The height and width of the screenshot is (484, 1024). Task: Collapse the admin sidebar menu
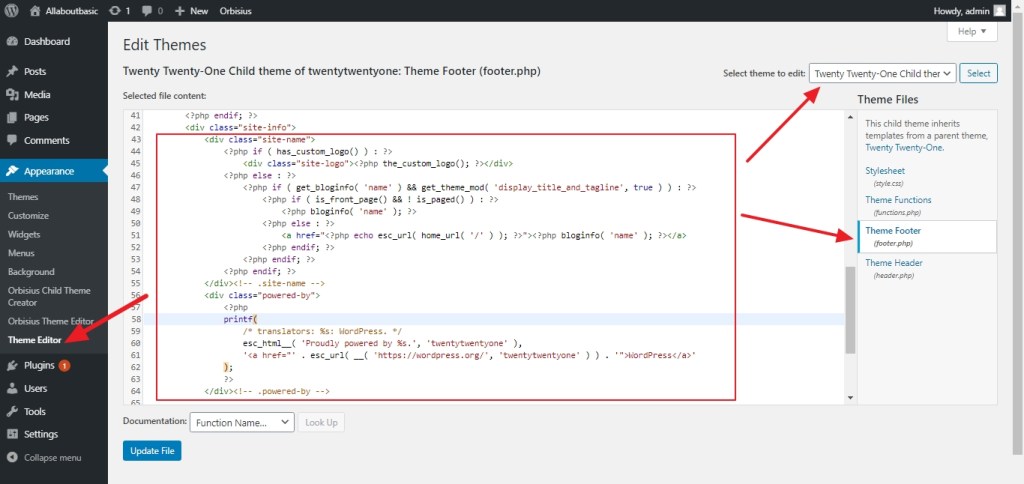pos(52,457)
